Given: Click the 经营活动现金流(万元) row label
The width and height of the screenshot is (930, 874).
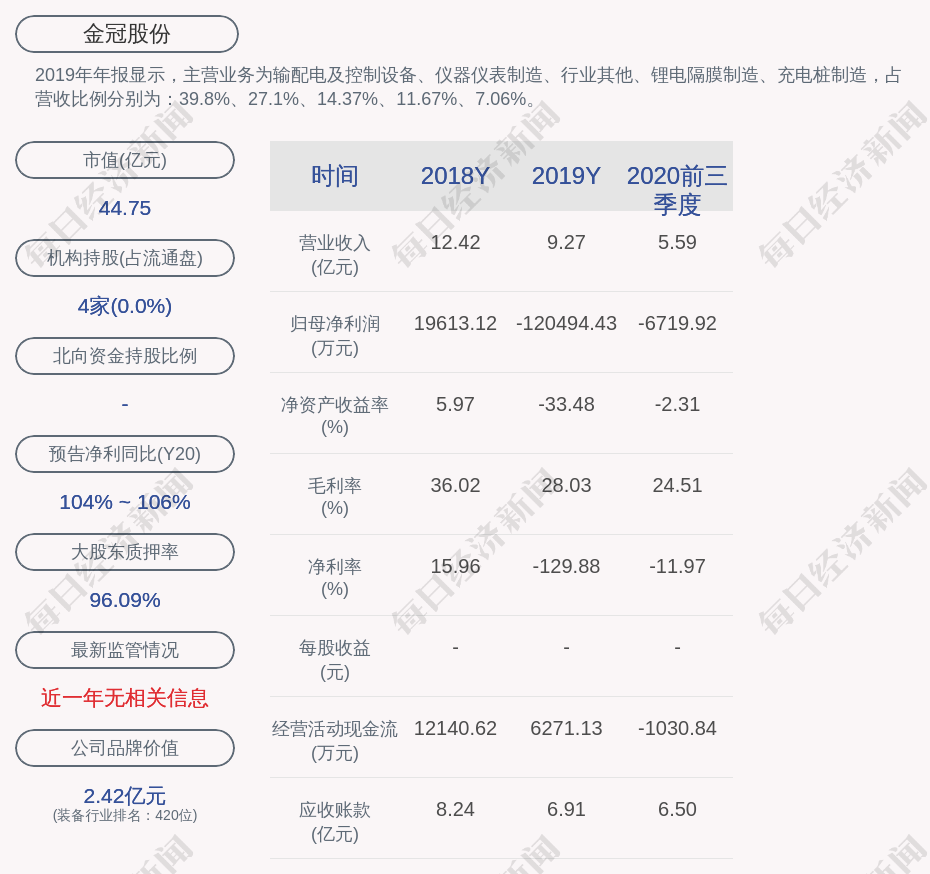Looking at the screenshot, I should (x=335, y=741).
